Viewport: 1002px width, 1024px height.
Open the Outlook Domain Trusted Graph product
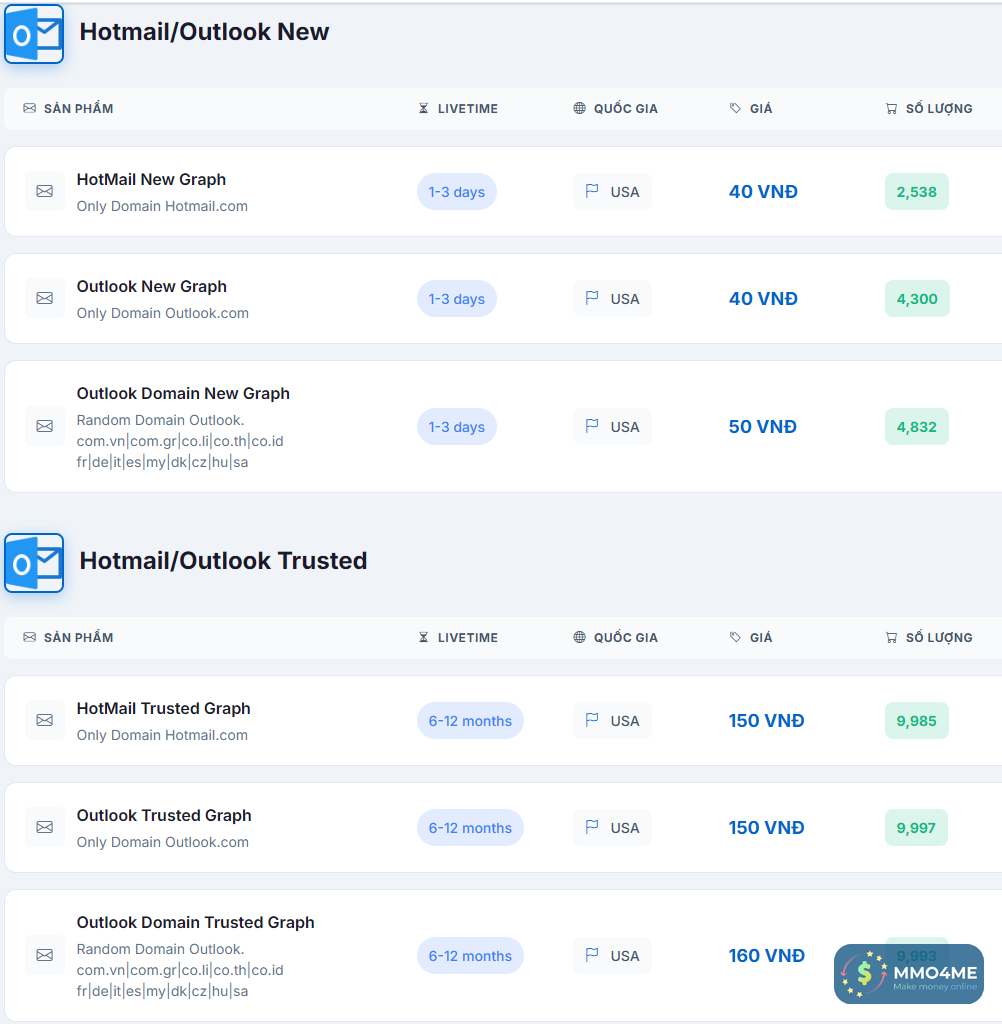(195, 922)
